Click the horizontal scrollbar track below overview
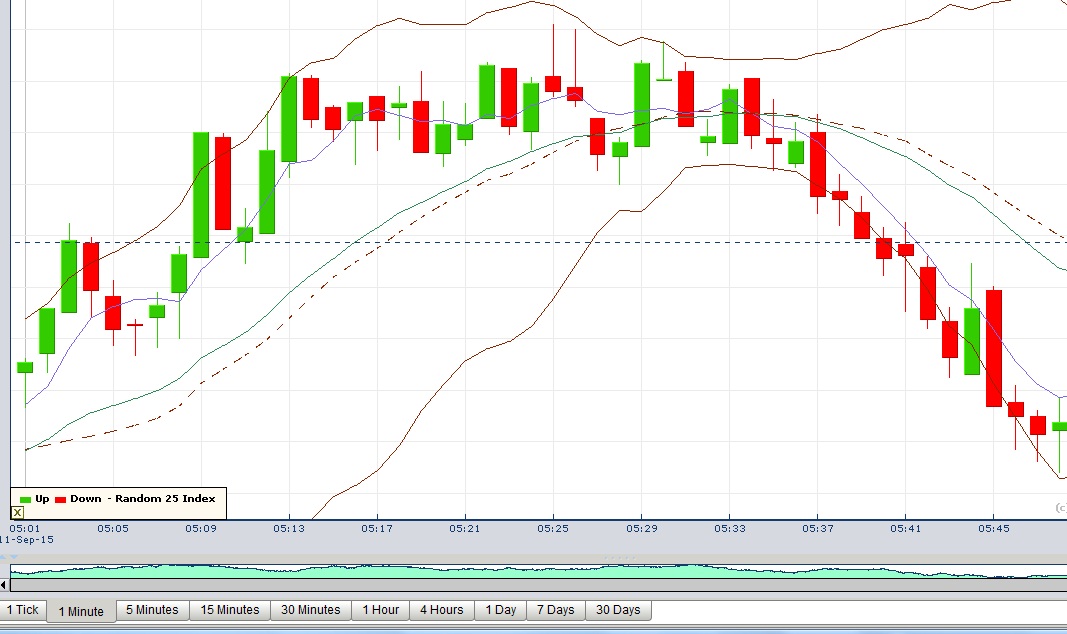 click(538, 584)
